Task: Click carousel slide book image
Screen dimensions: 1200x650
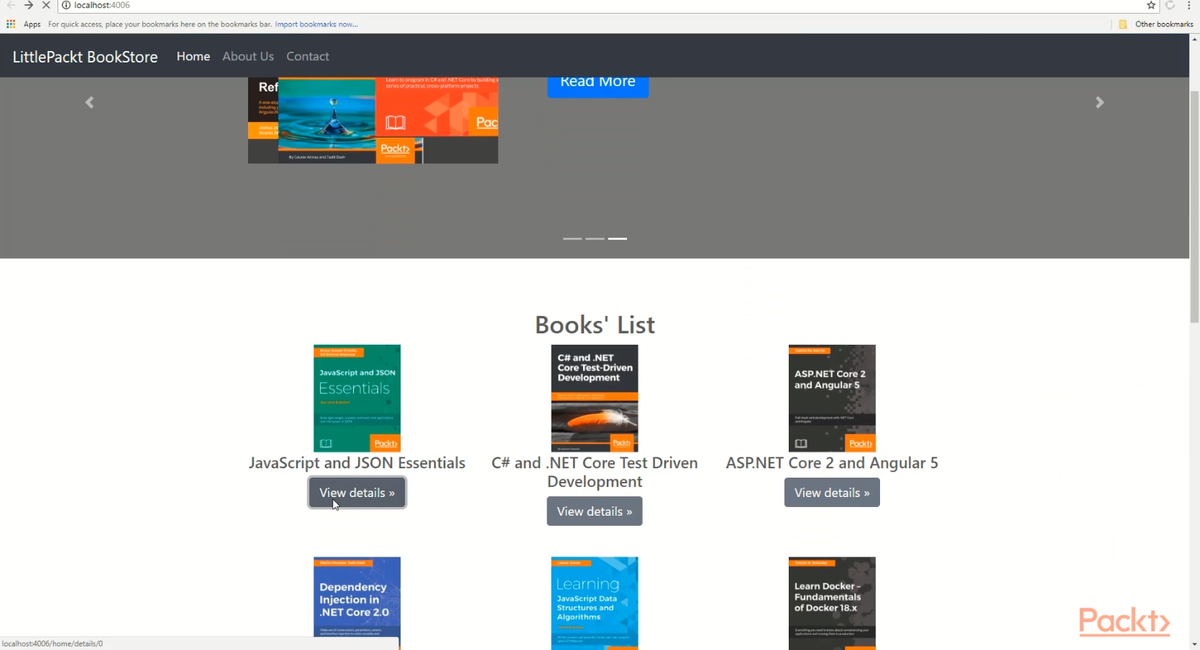Action: pos(373,120)
